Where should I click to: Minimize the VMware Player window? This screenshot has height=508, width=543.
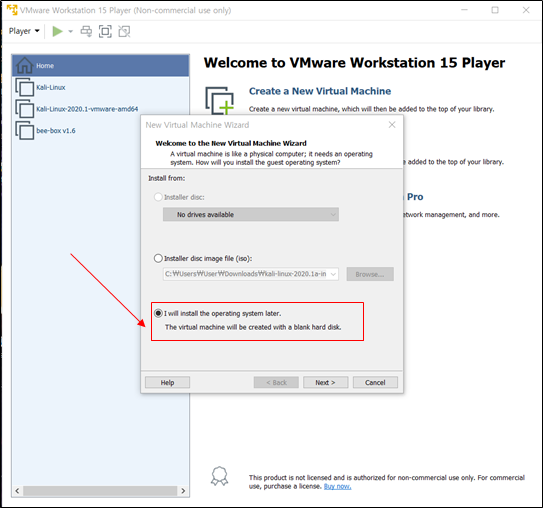[x=464, y=10]
